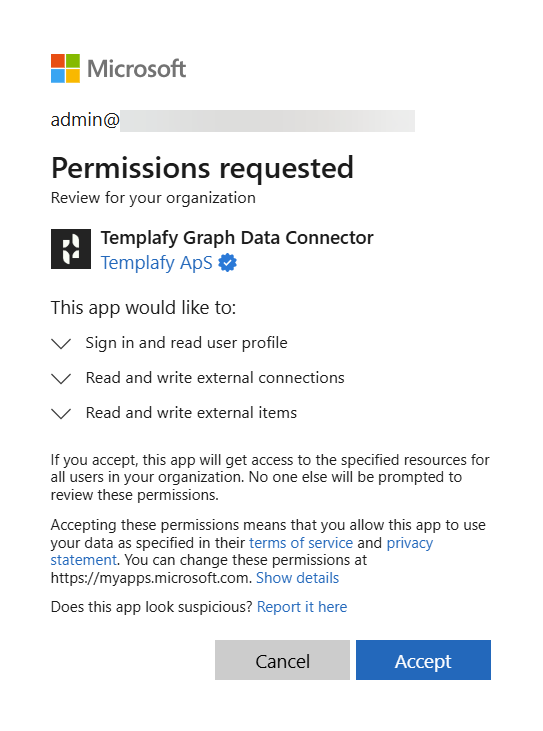Click the 'Read and write external connections' label
The width and height of the screenshot is (543, 731).
coord(215,378)
